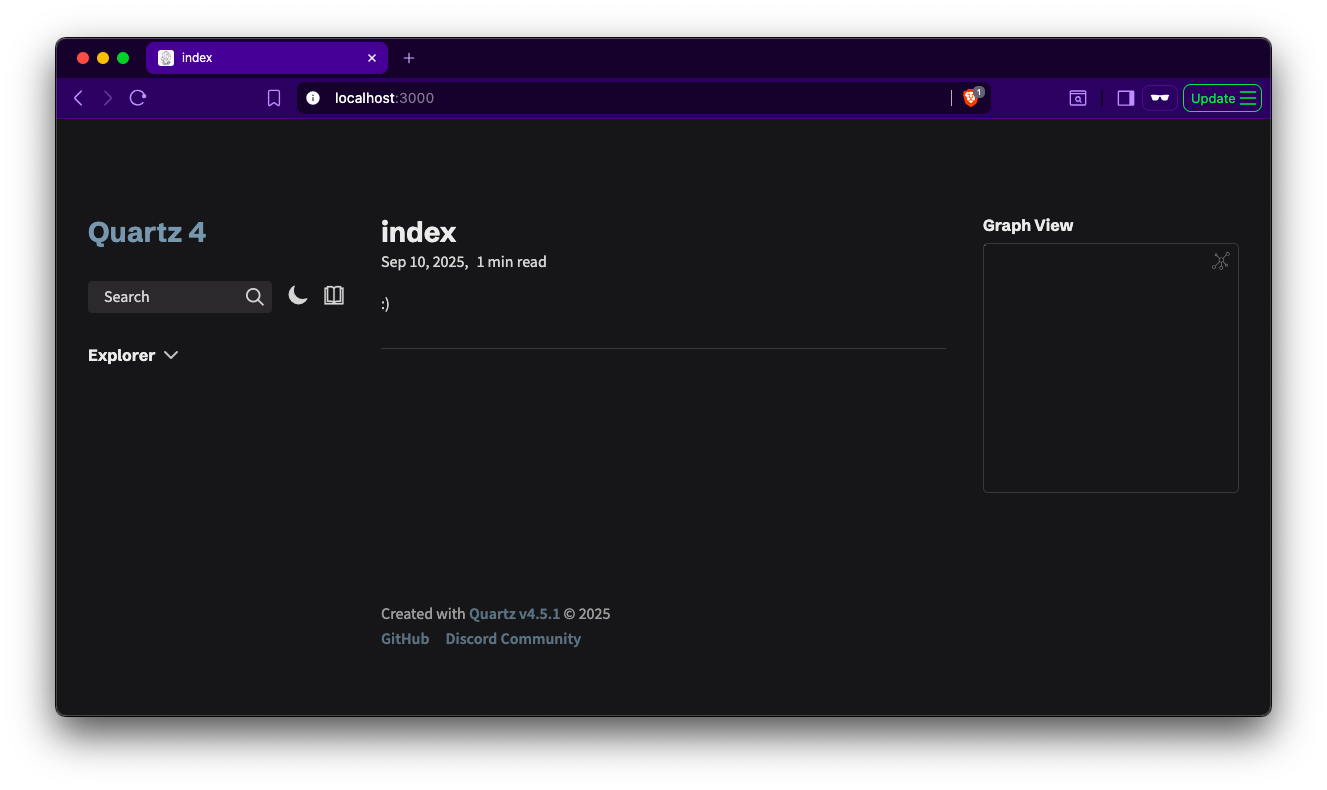The image size is (1327, 790).
Task: Toggle reader mode with the book icon
Action: 334,295
